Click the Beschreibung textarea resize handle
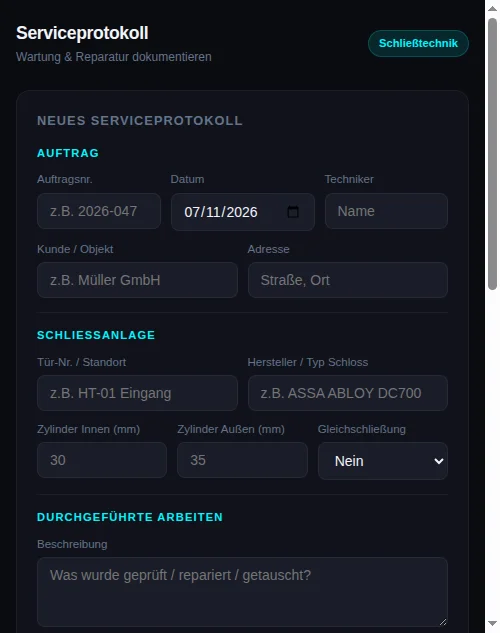 (x=443, y=622)
